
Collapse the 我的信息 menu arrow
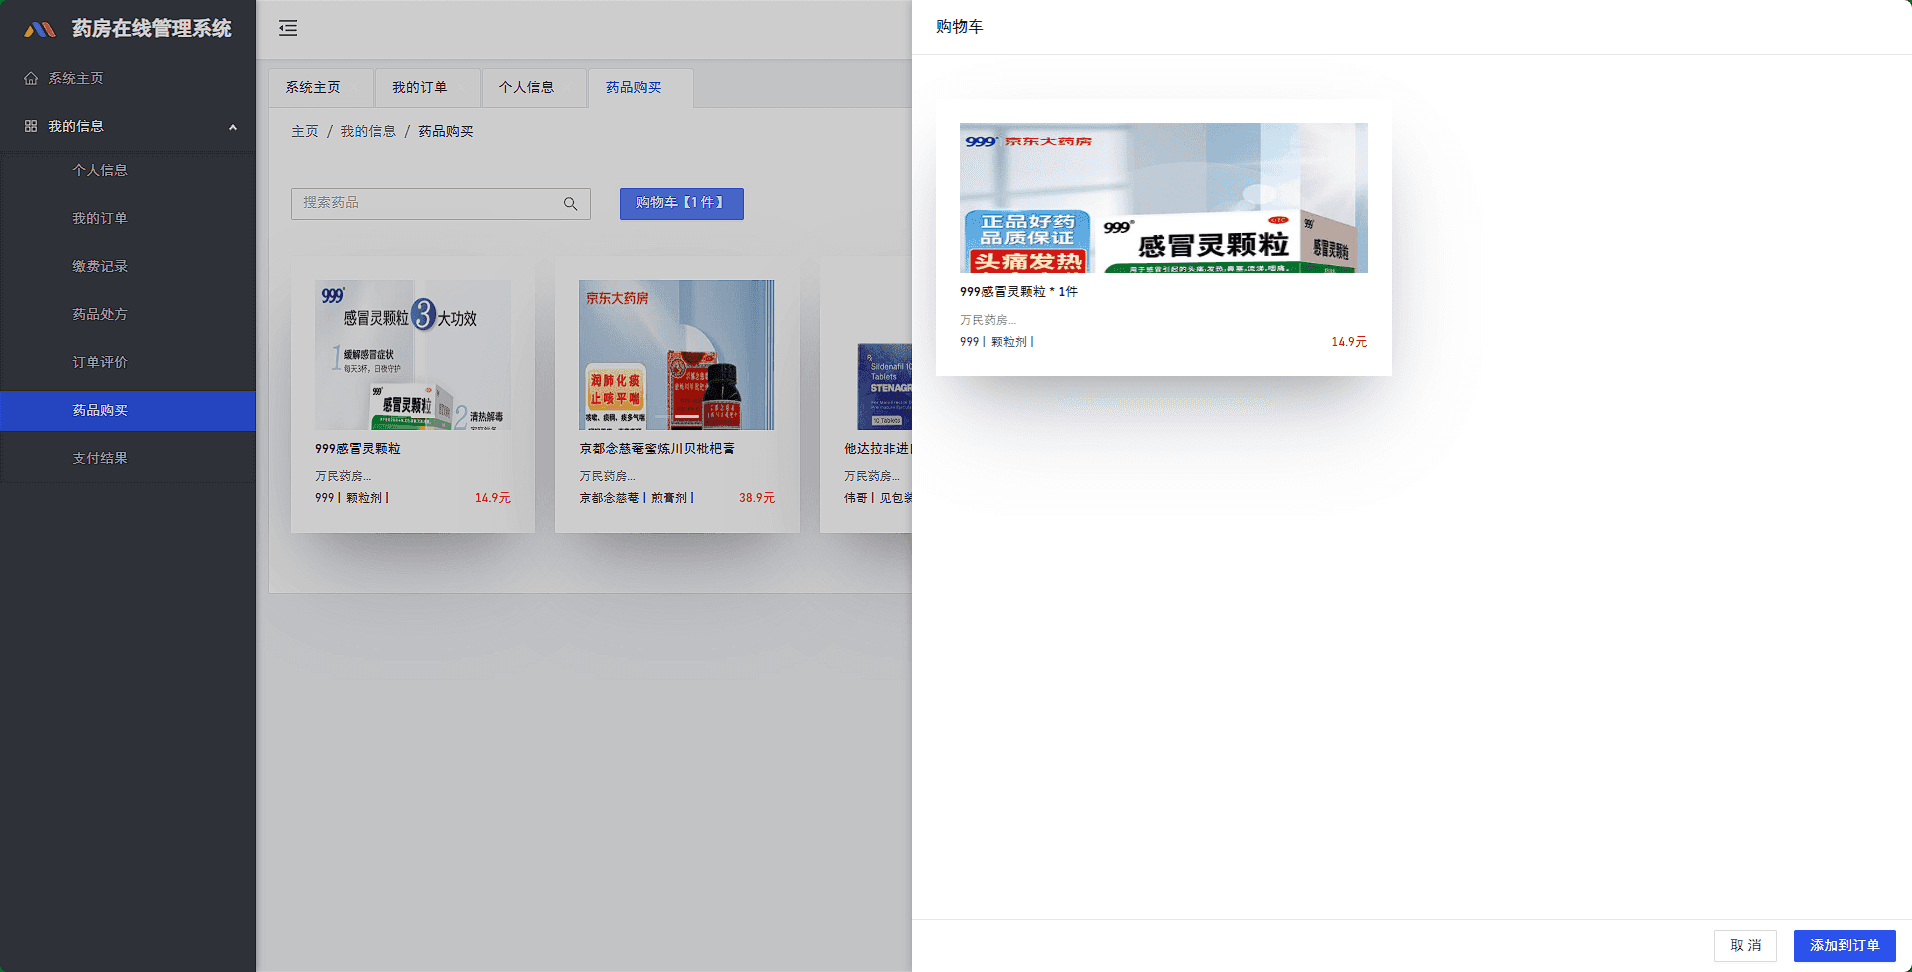233,127
